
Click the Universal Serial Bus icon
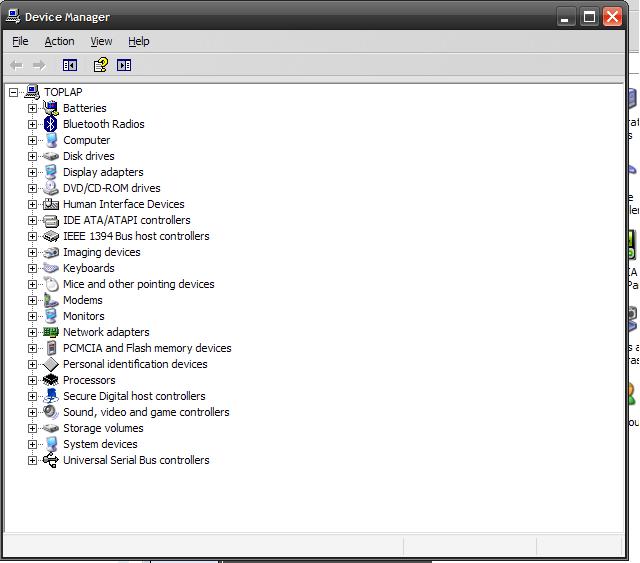pyautogui.click(x=51, y=460)
